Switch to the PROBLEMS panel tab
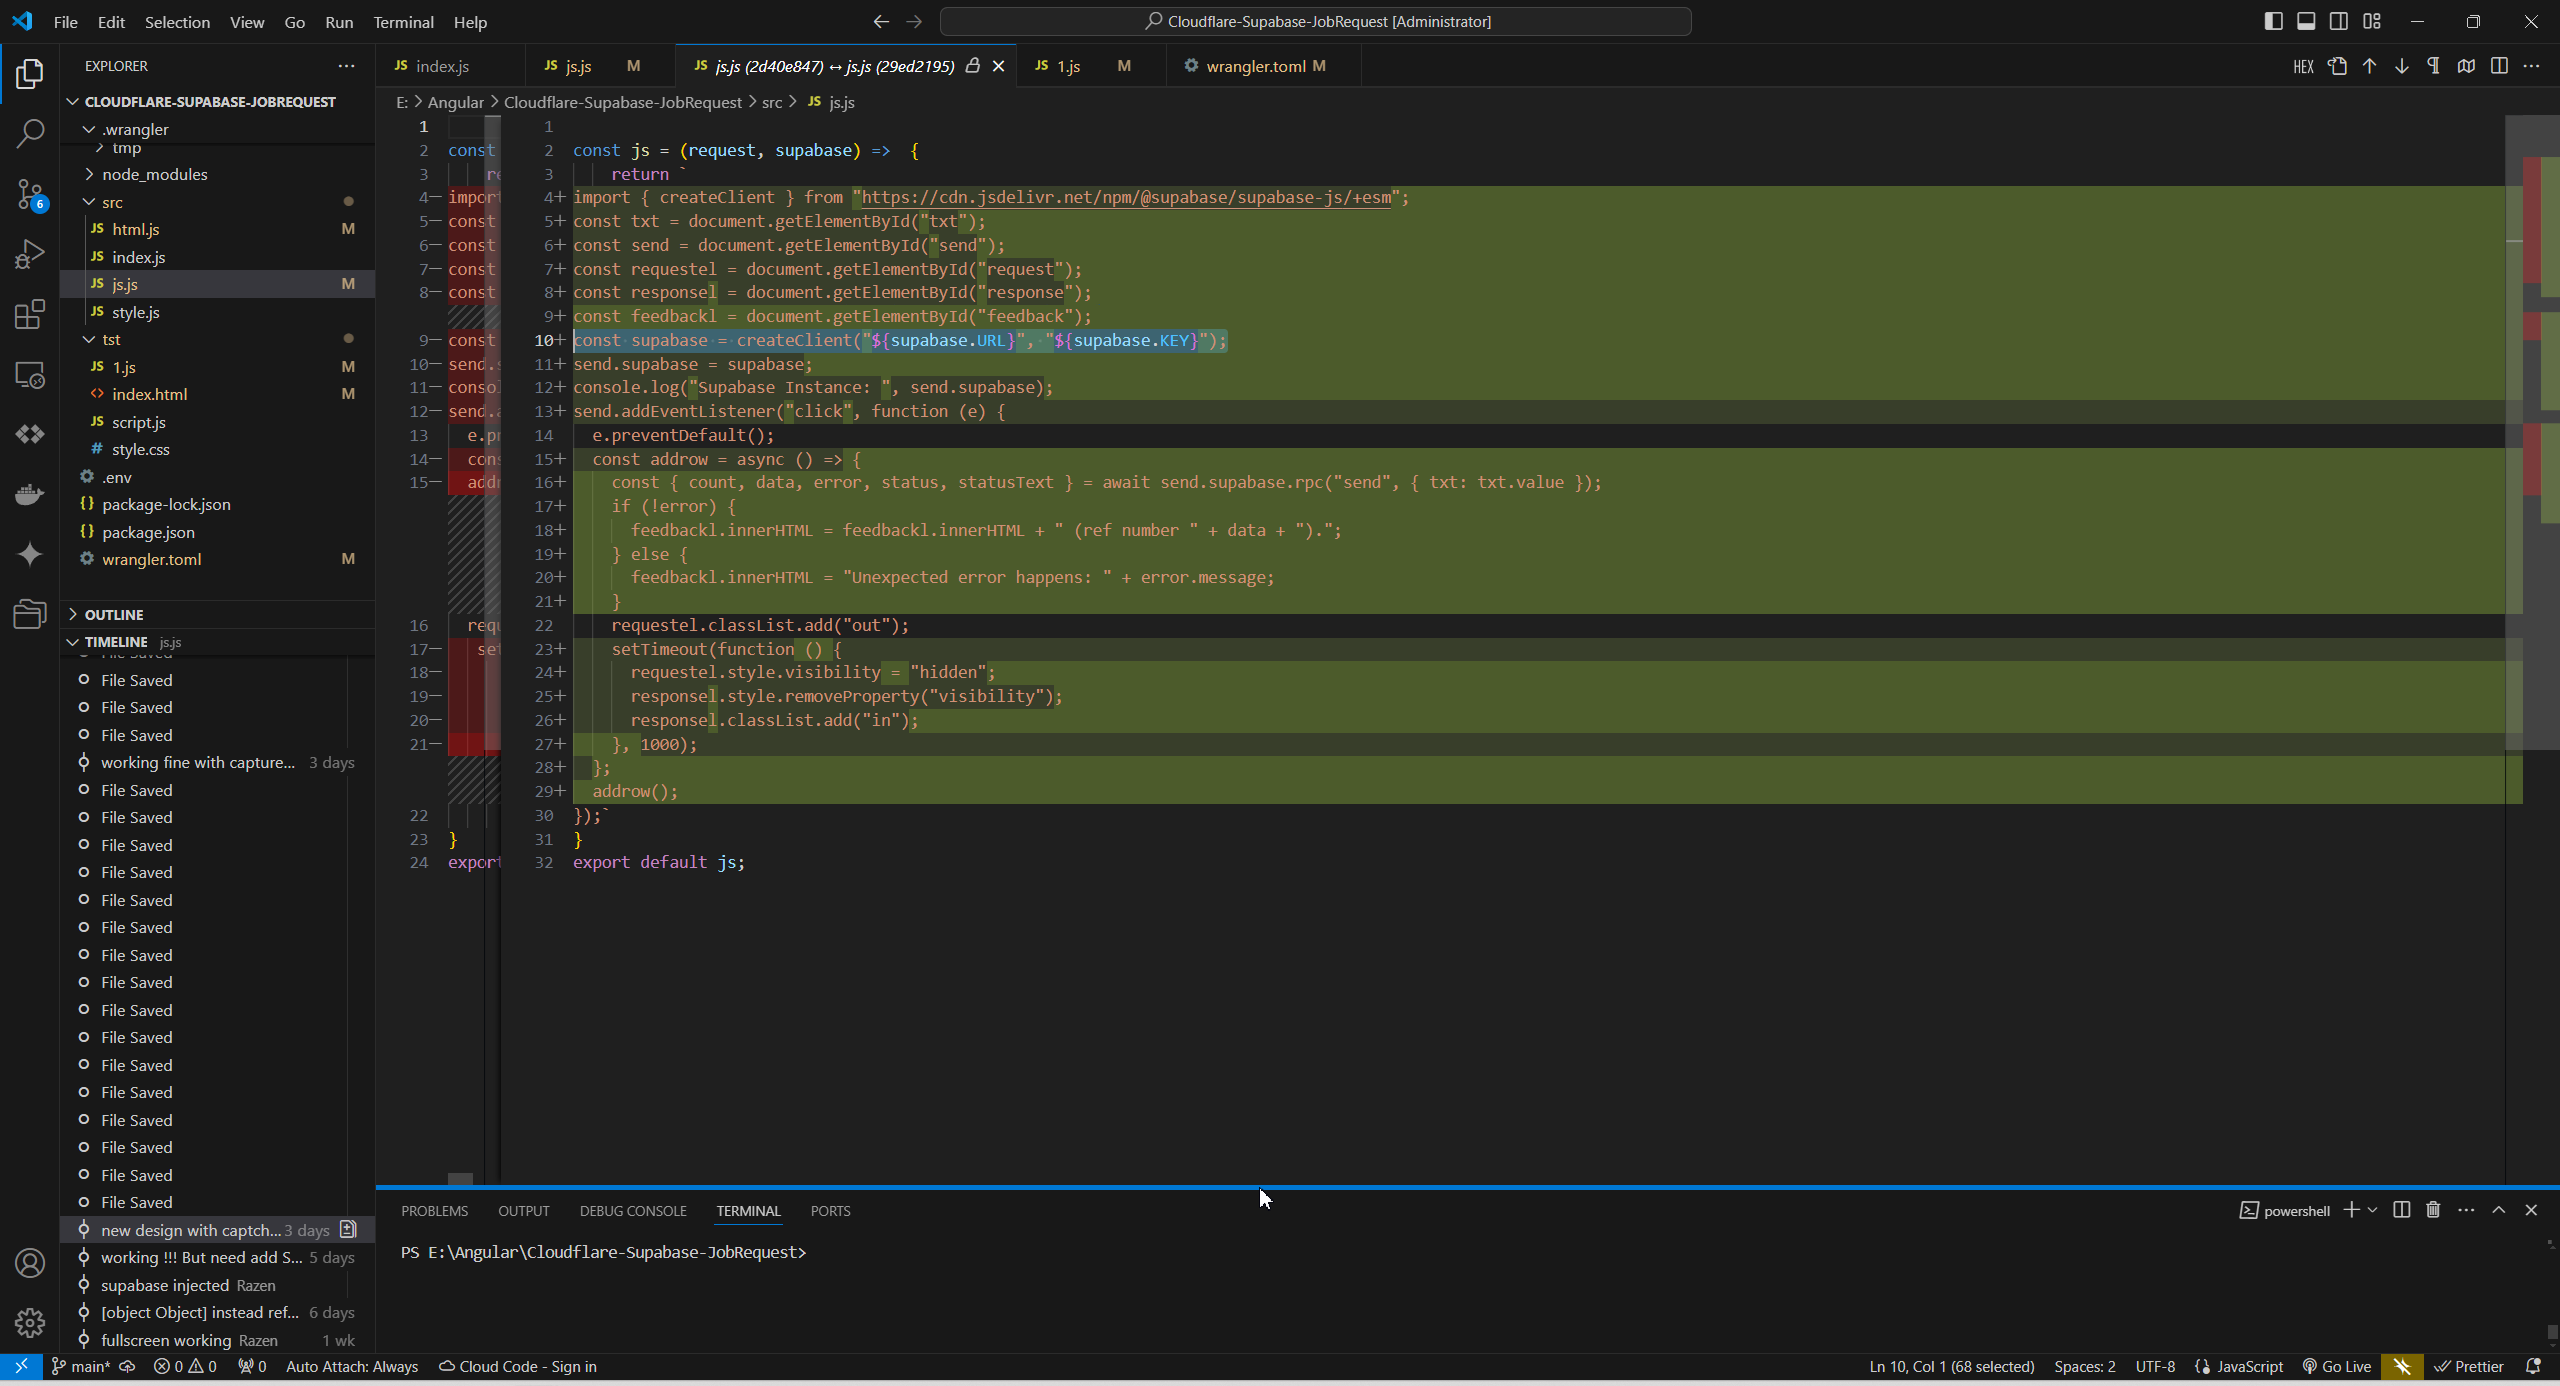The height and width of the screenshot is (1386, 2560). pos(434,1210)
